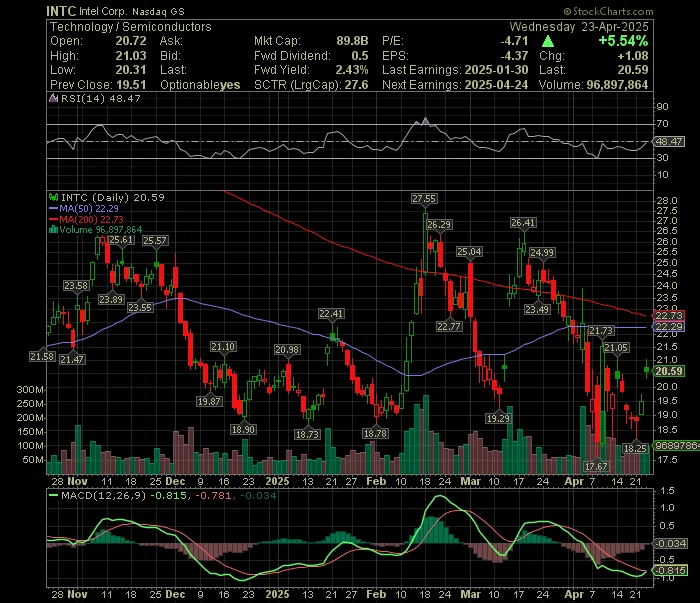
Task: Click the 21.05 price label
Action: (x=617, y=347)
